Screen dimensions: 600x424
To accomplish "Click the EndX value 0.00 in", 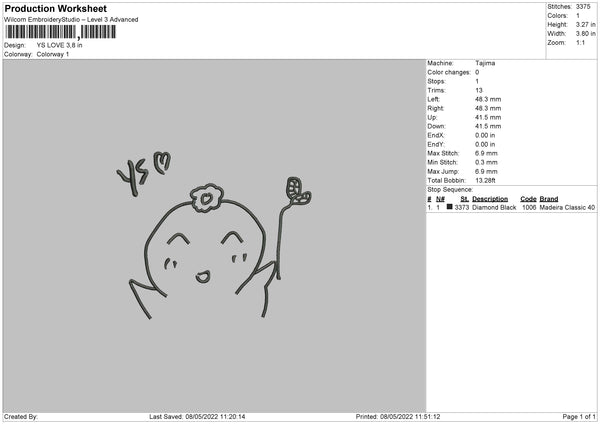I will (485, 135).
